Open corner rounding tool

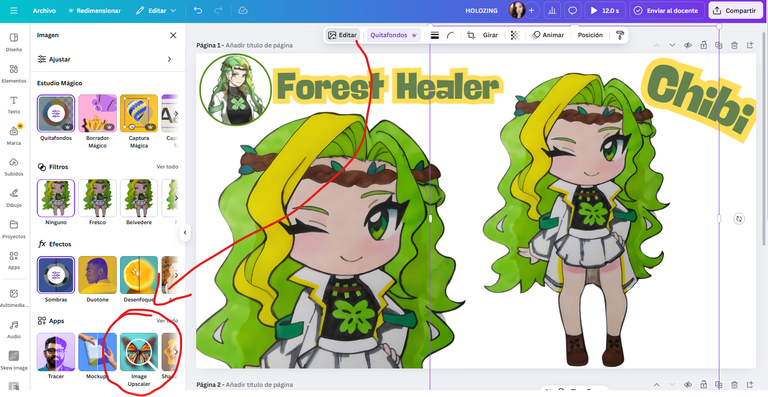451,35
